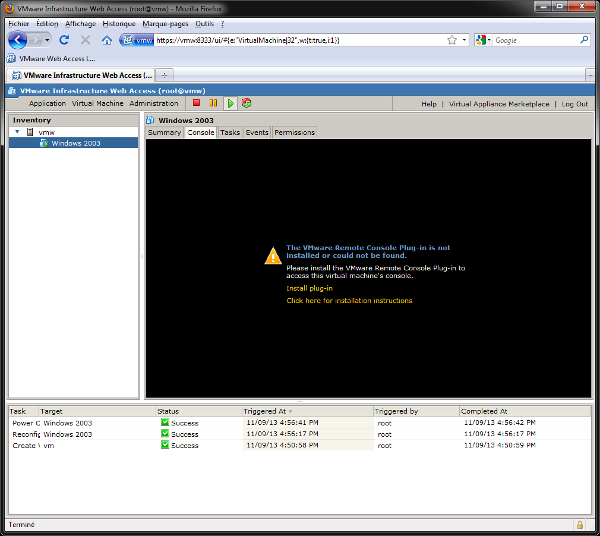Open the Help link
Viewport: 600px width, 536px height.
(x=429, y=104)
